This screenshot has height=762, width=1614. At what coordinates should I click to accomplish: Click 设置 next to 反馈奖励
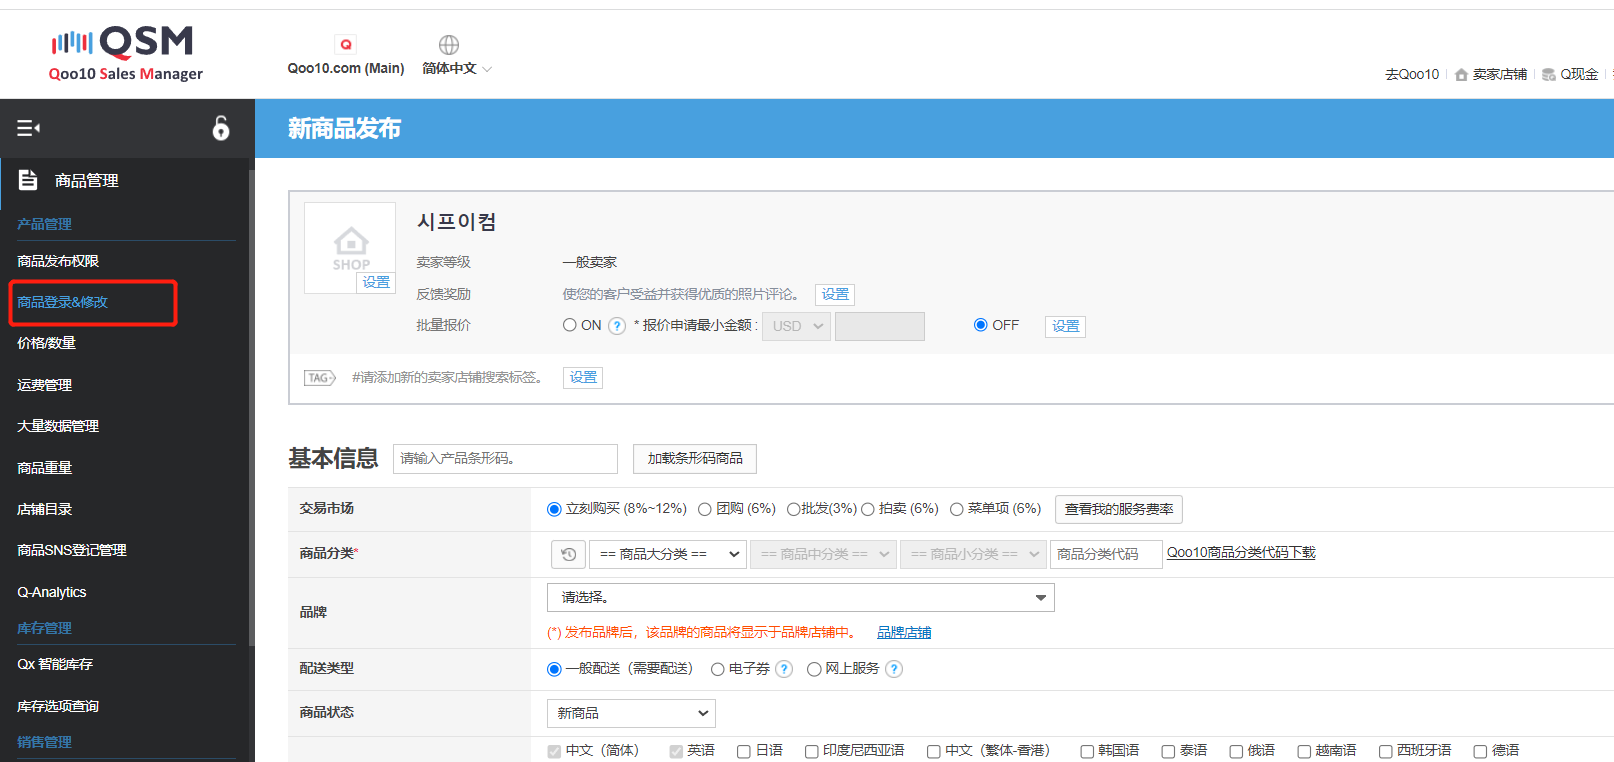[835, 294]
